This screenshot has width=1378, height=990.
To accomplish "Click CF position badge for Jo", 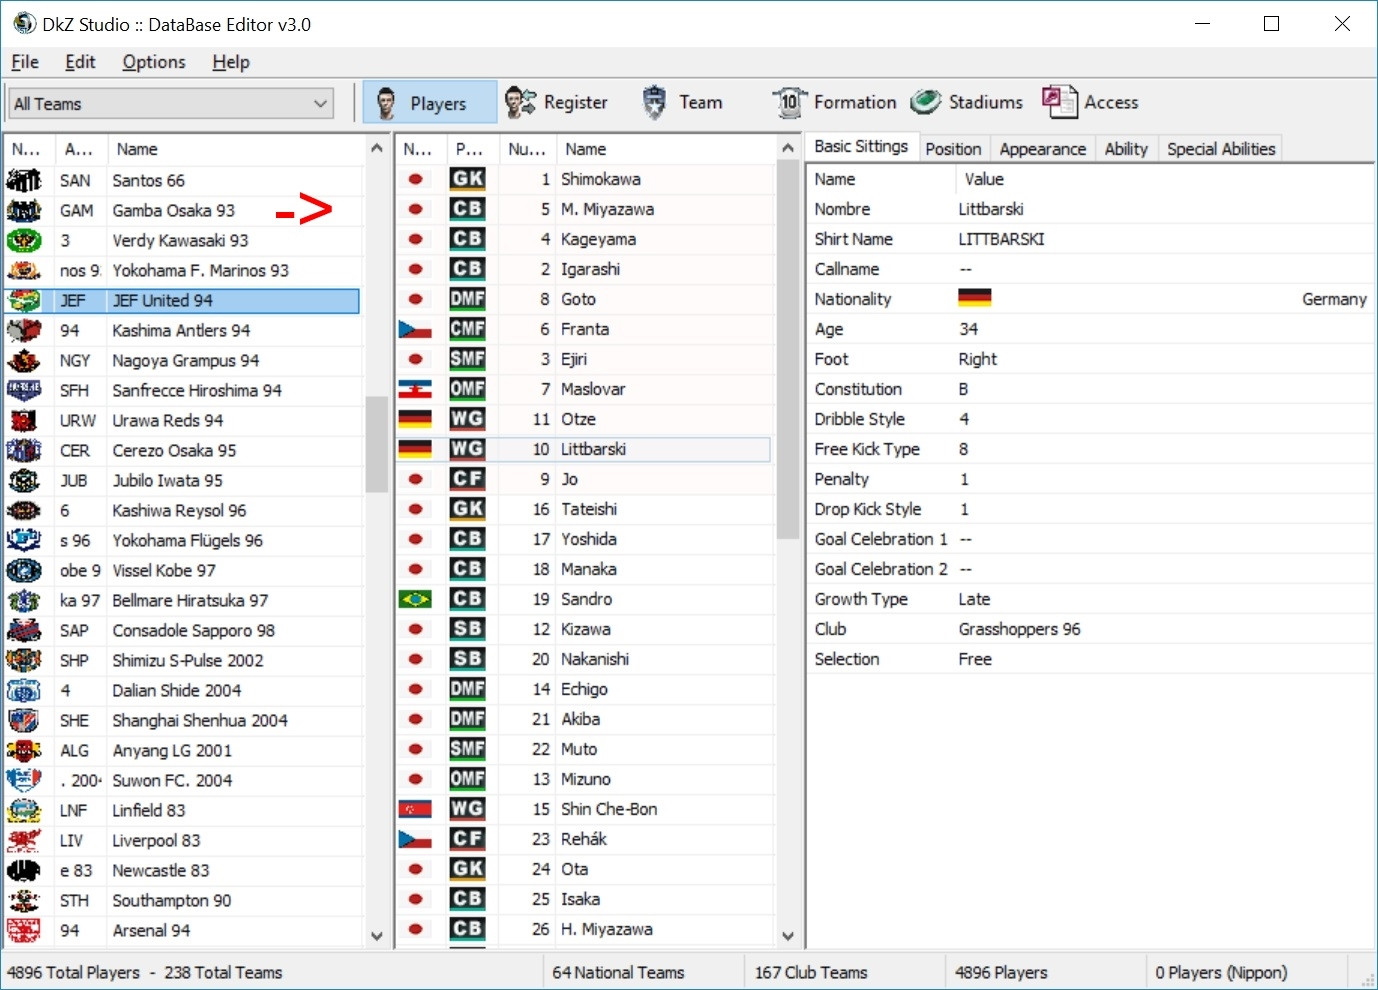I will (x=467, y=479).
